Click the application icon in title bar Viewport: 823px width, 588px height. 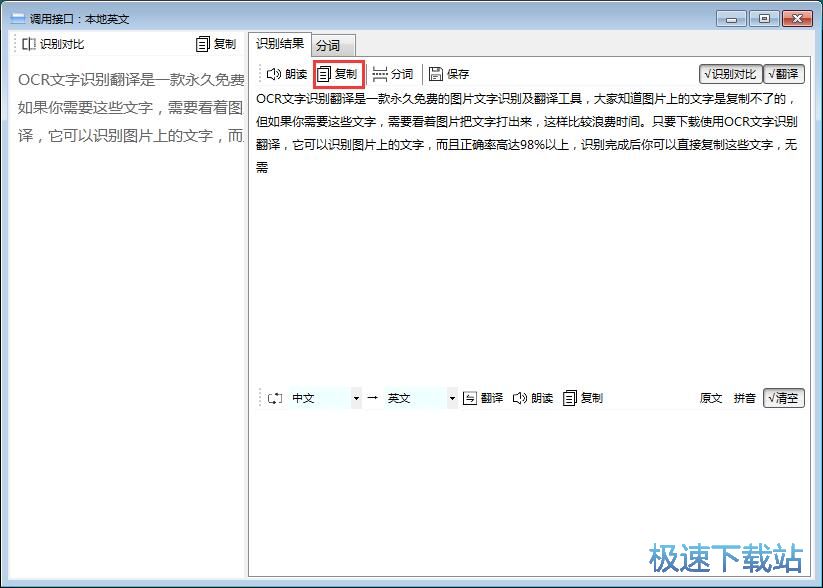tap(18, 18)
